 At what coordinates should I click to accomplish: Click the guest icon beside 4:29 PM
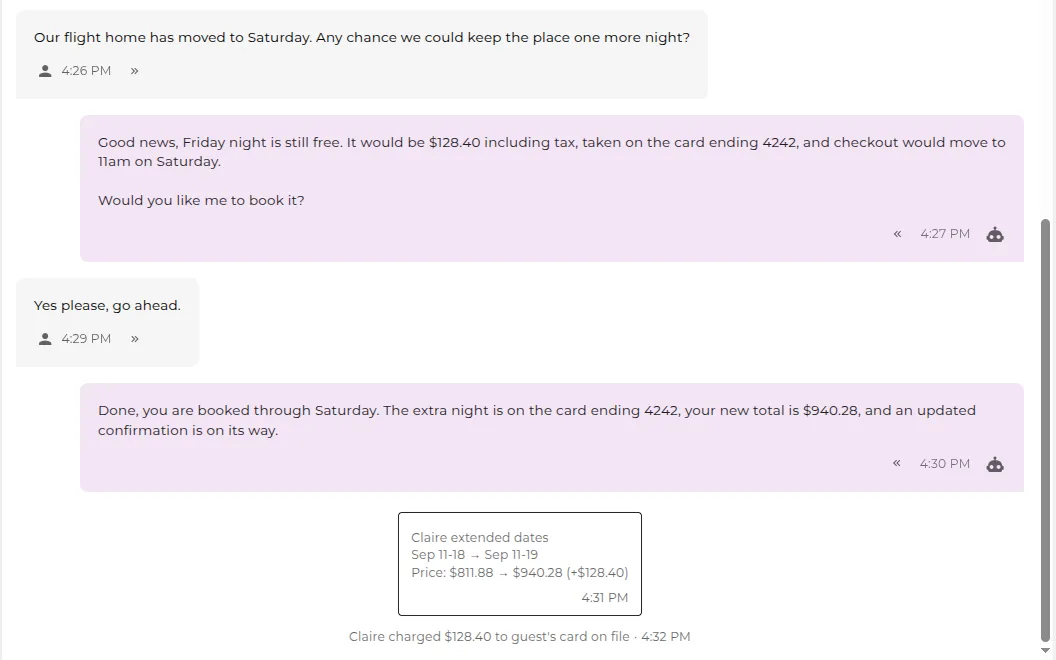coord(45,339)
